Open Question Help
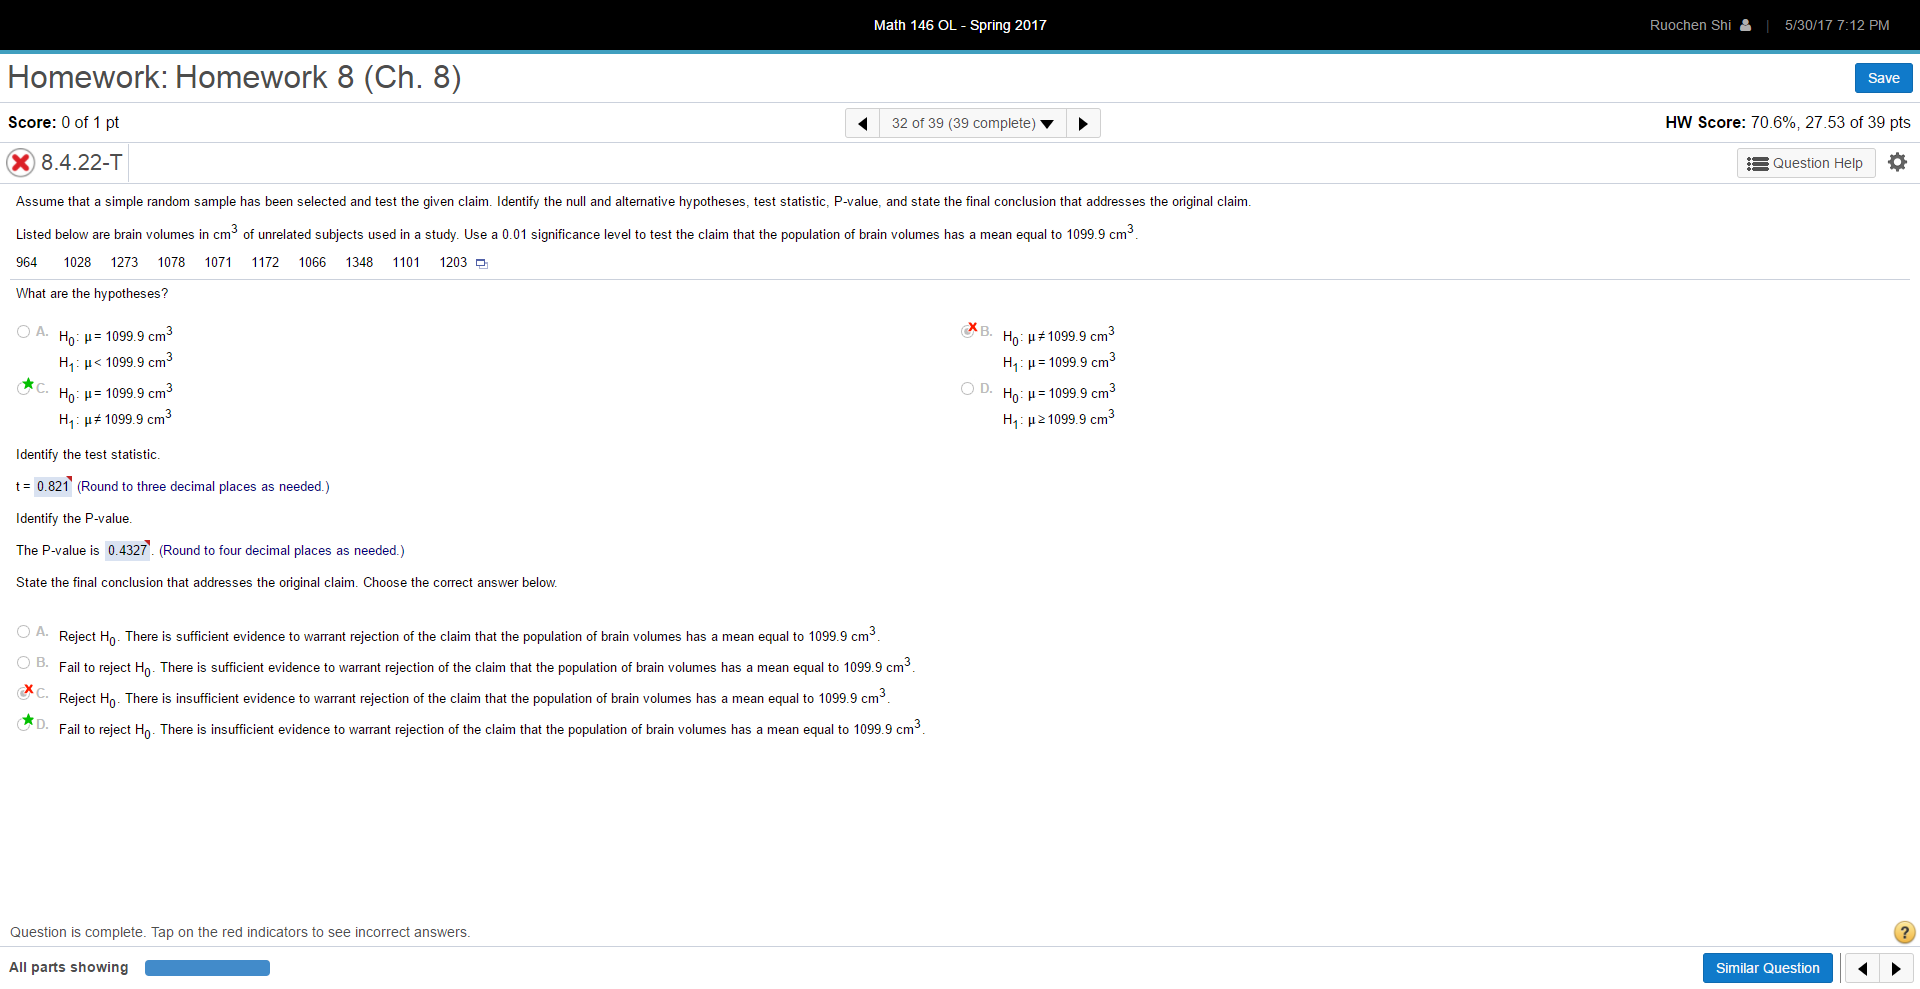1920x989 pixels. point(1805,162)
